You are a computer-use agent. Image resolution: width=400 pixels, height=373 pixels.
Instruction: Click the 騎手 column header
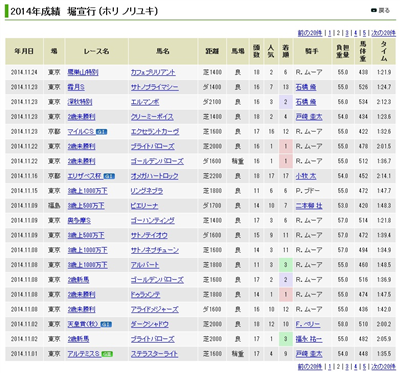click(312, 51)
